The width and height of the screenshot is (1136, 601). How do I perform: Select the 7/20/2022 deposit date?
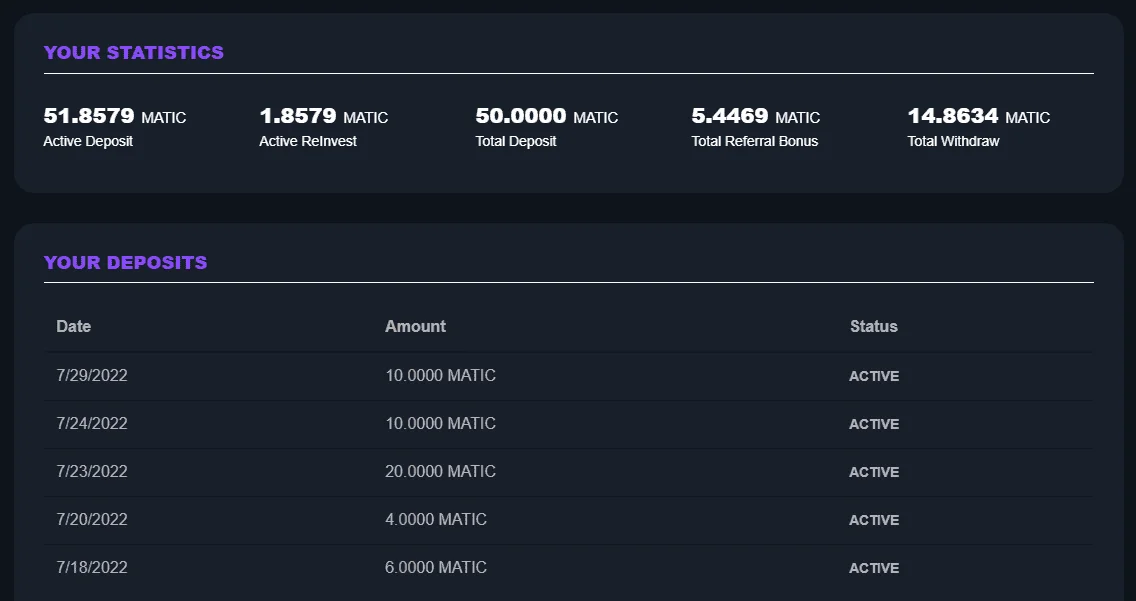(92, 519)
